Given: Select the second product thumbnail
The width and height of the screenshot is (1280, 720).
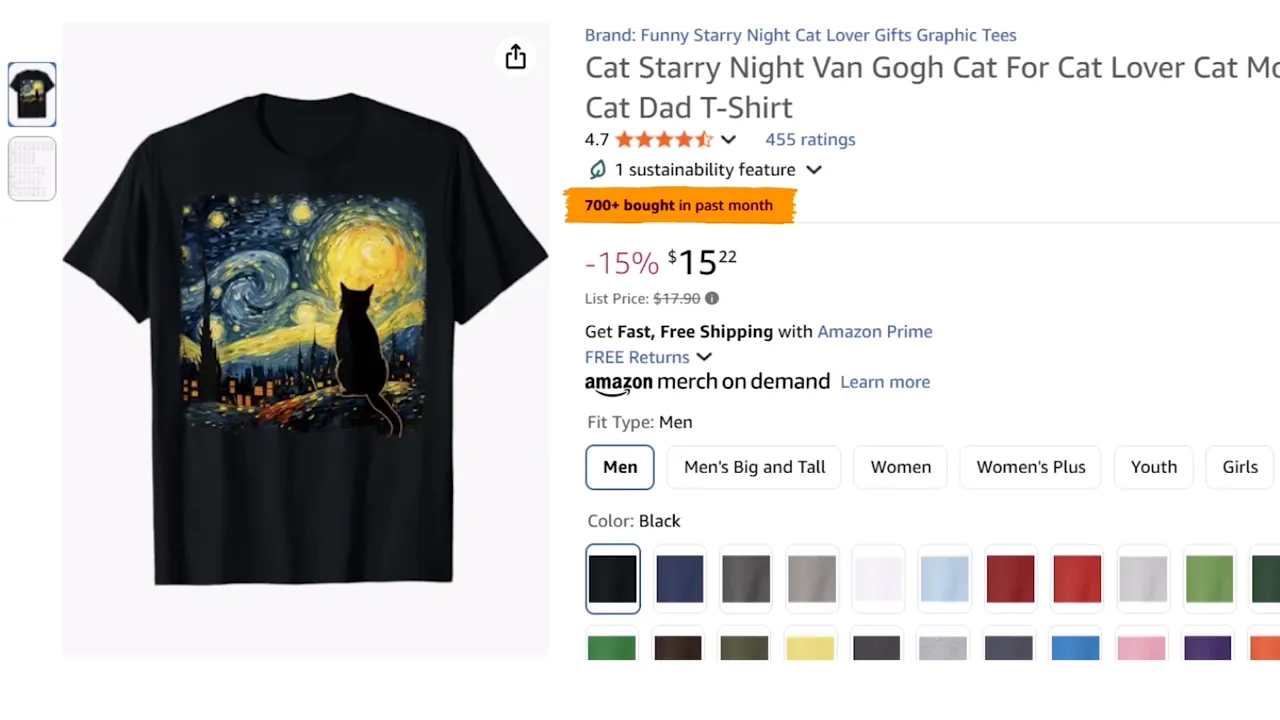Looking at the screenshot, I should coord(32,169).
